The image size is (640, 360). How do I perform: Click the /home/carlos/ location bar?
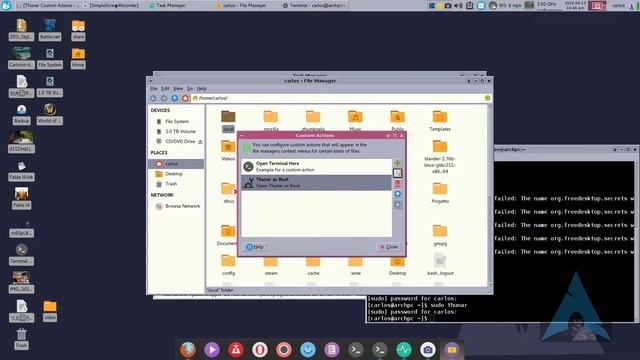tap(337, 98)
